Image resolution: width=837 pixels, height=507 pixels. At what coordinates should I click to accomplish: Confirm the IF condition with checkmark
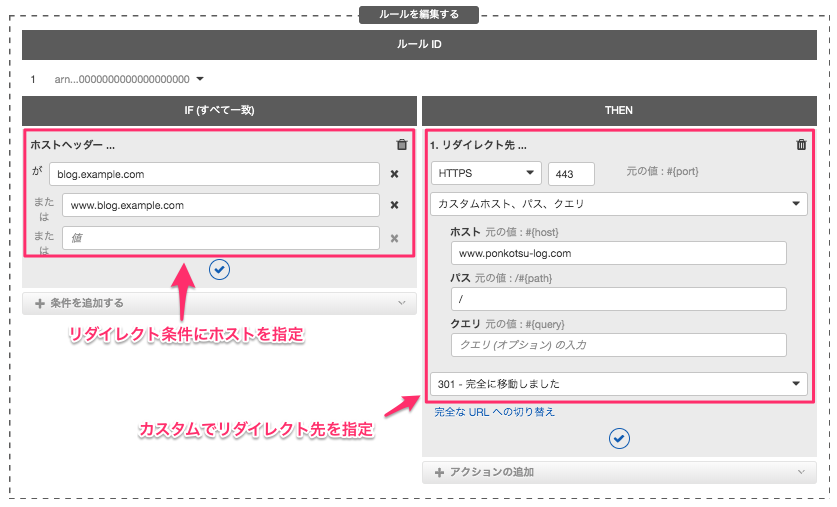pos(219,270)
